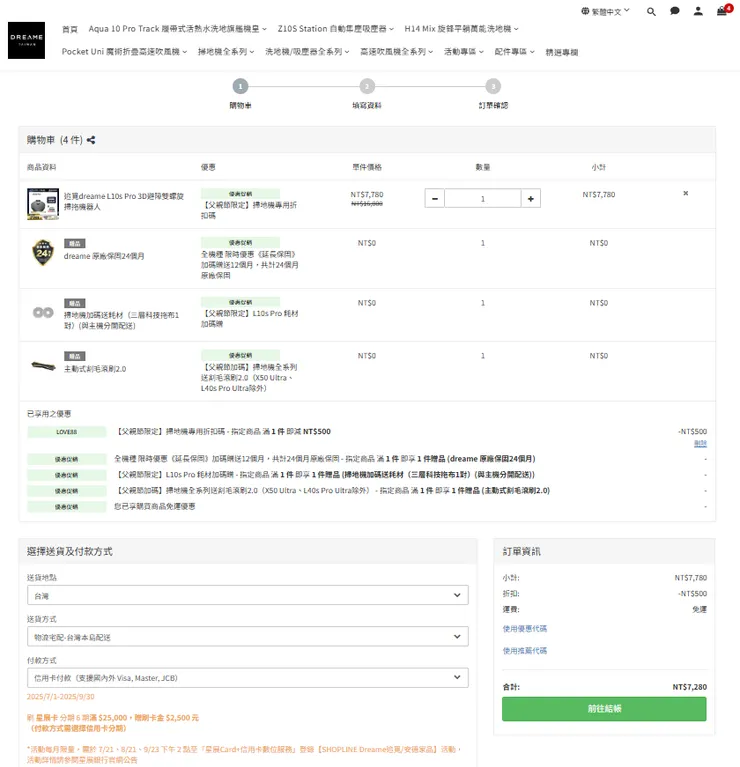Select the 送貨地點 dropdown showing 台灣
The height and width of the screenshot is (767, 740).
247,595
